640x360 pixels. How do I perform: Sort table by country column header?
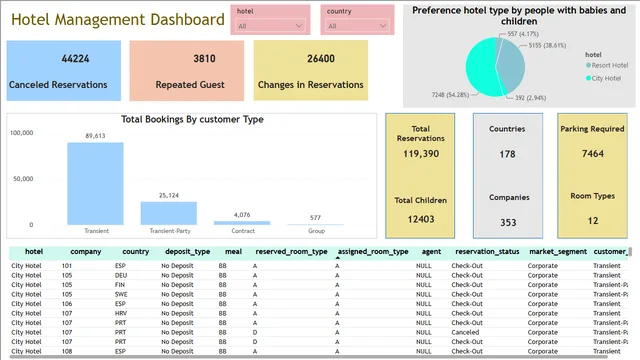tap(136, 251)
